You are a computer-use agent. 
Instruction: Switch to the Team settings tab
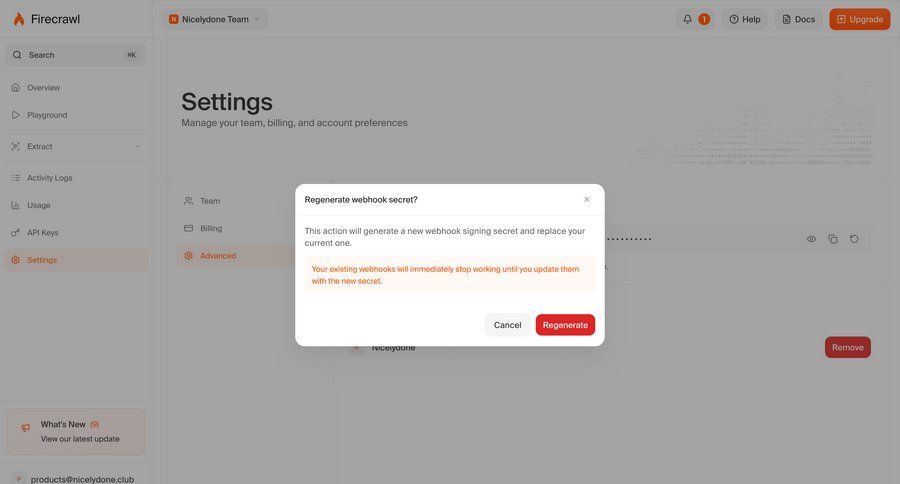click(210, 201)
